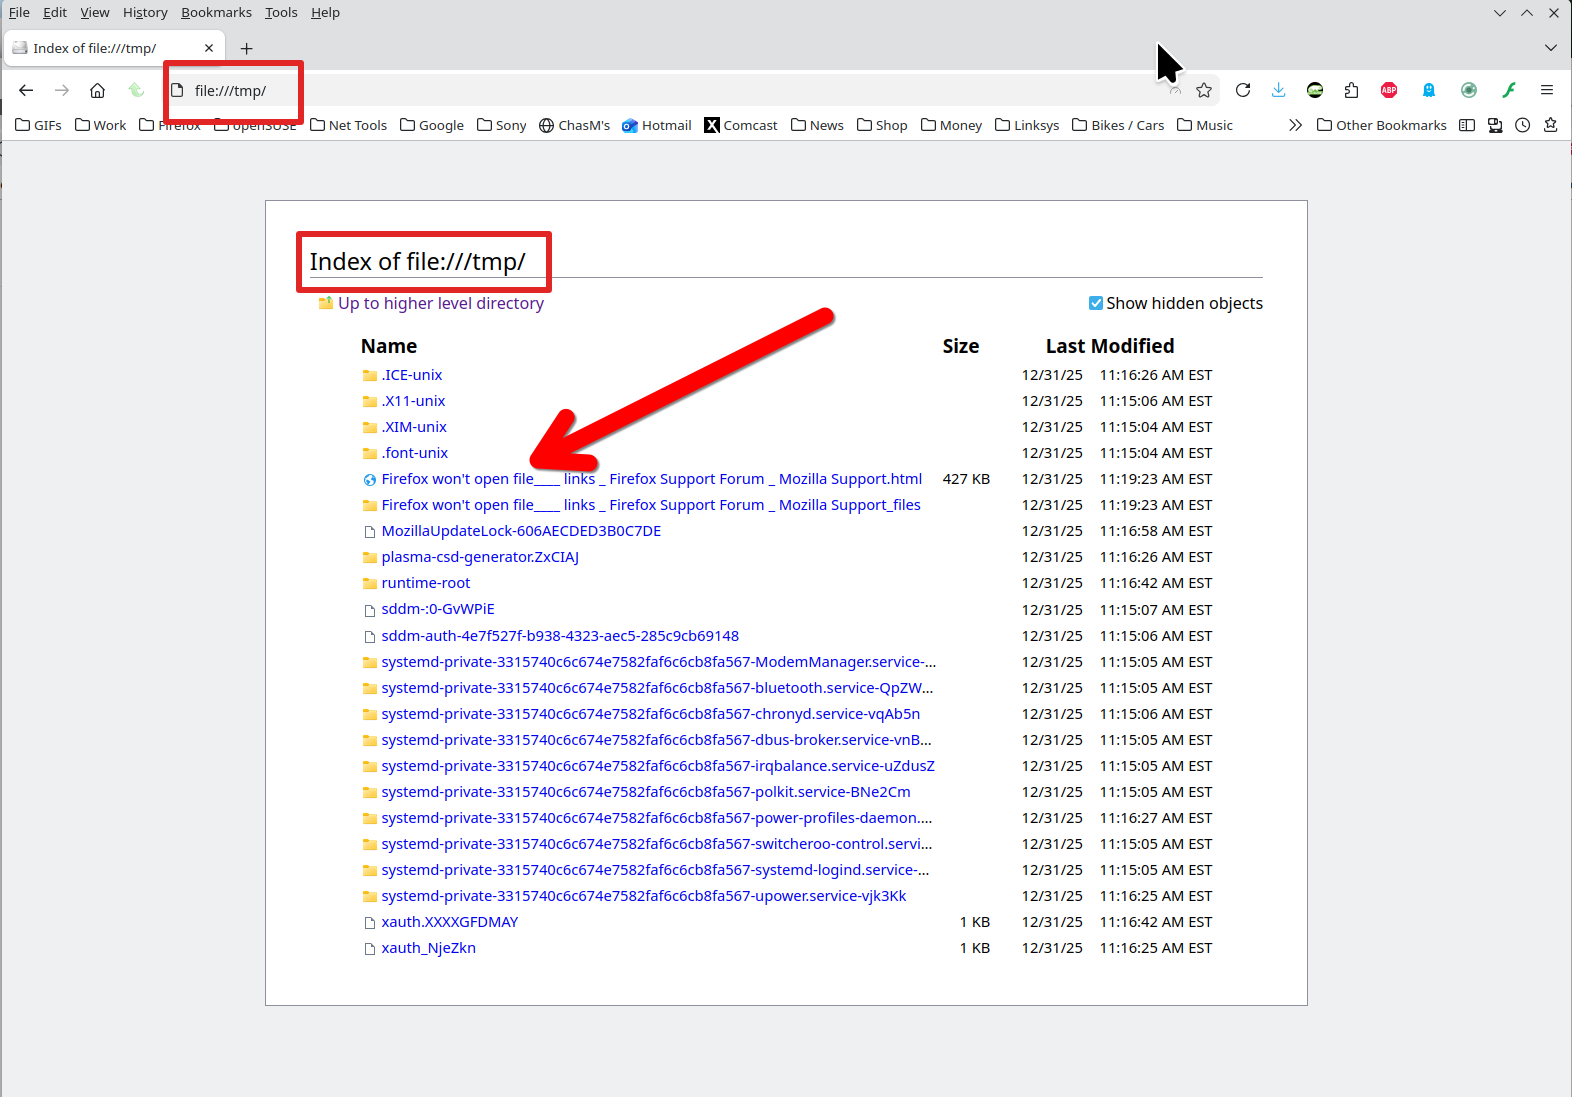
Task: Expand the Other Bookmarks folder
Action: [1381, 125]
